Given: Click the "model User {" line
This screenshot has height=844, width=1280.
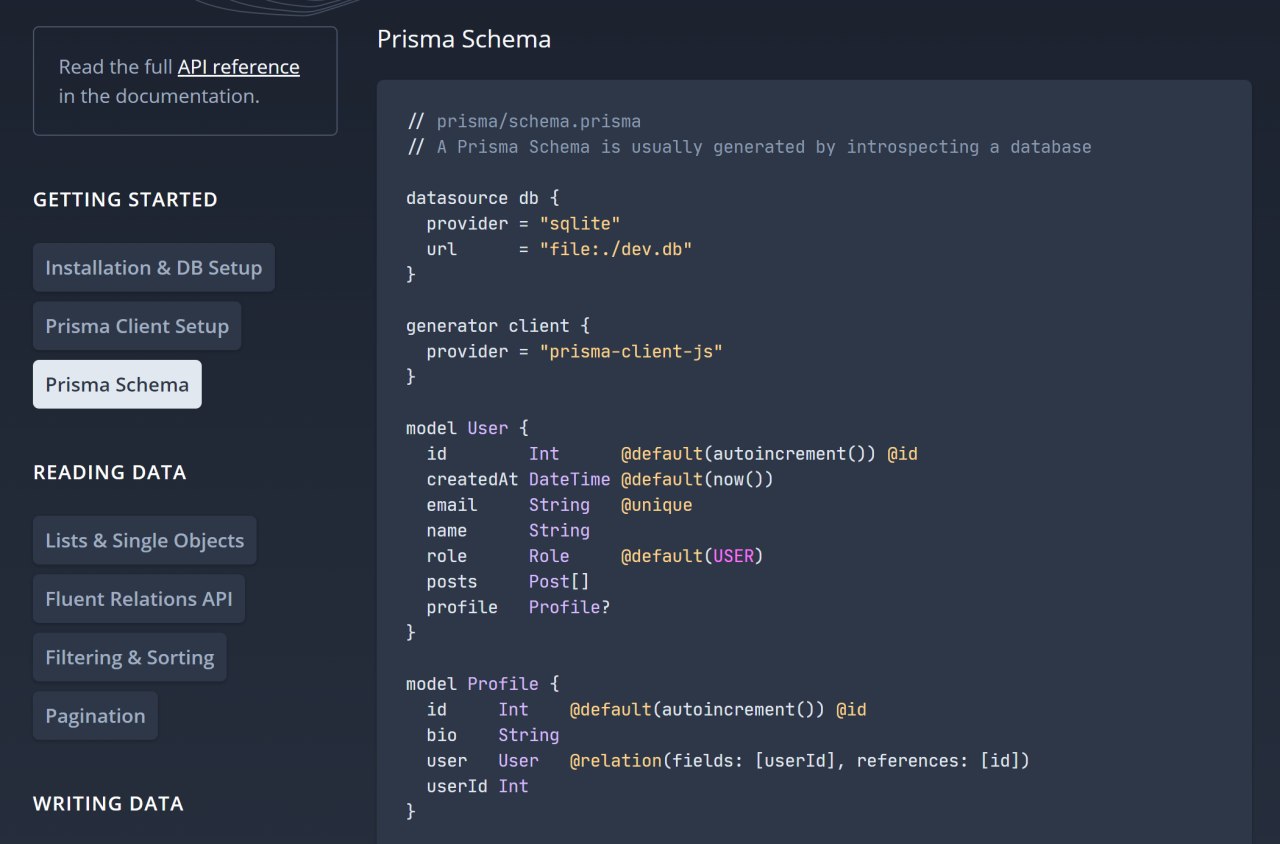Looking at the screenshot, I should click(x=467, y=428).
